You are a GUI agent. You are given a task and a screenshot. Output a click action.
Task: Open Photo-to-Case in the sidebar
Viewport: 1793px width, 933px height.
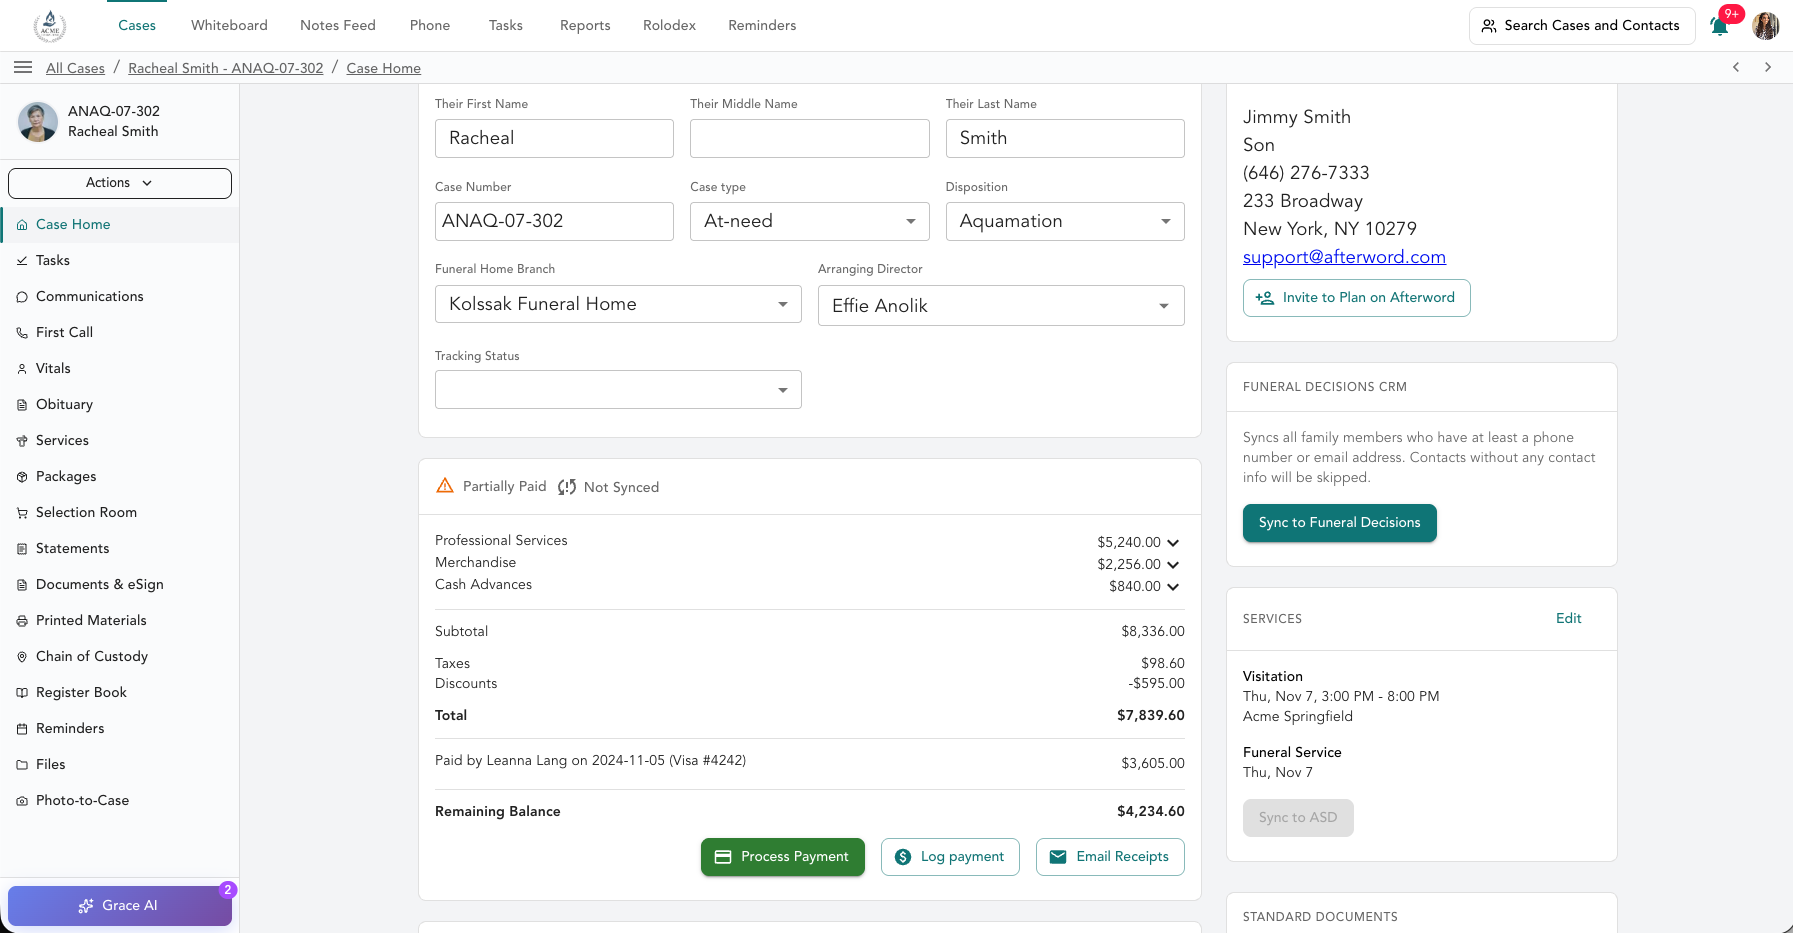point(120,800)
